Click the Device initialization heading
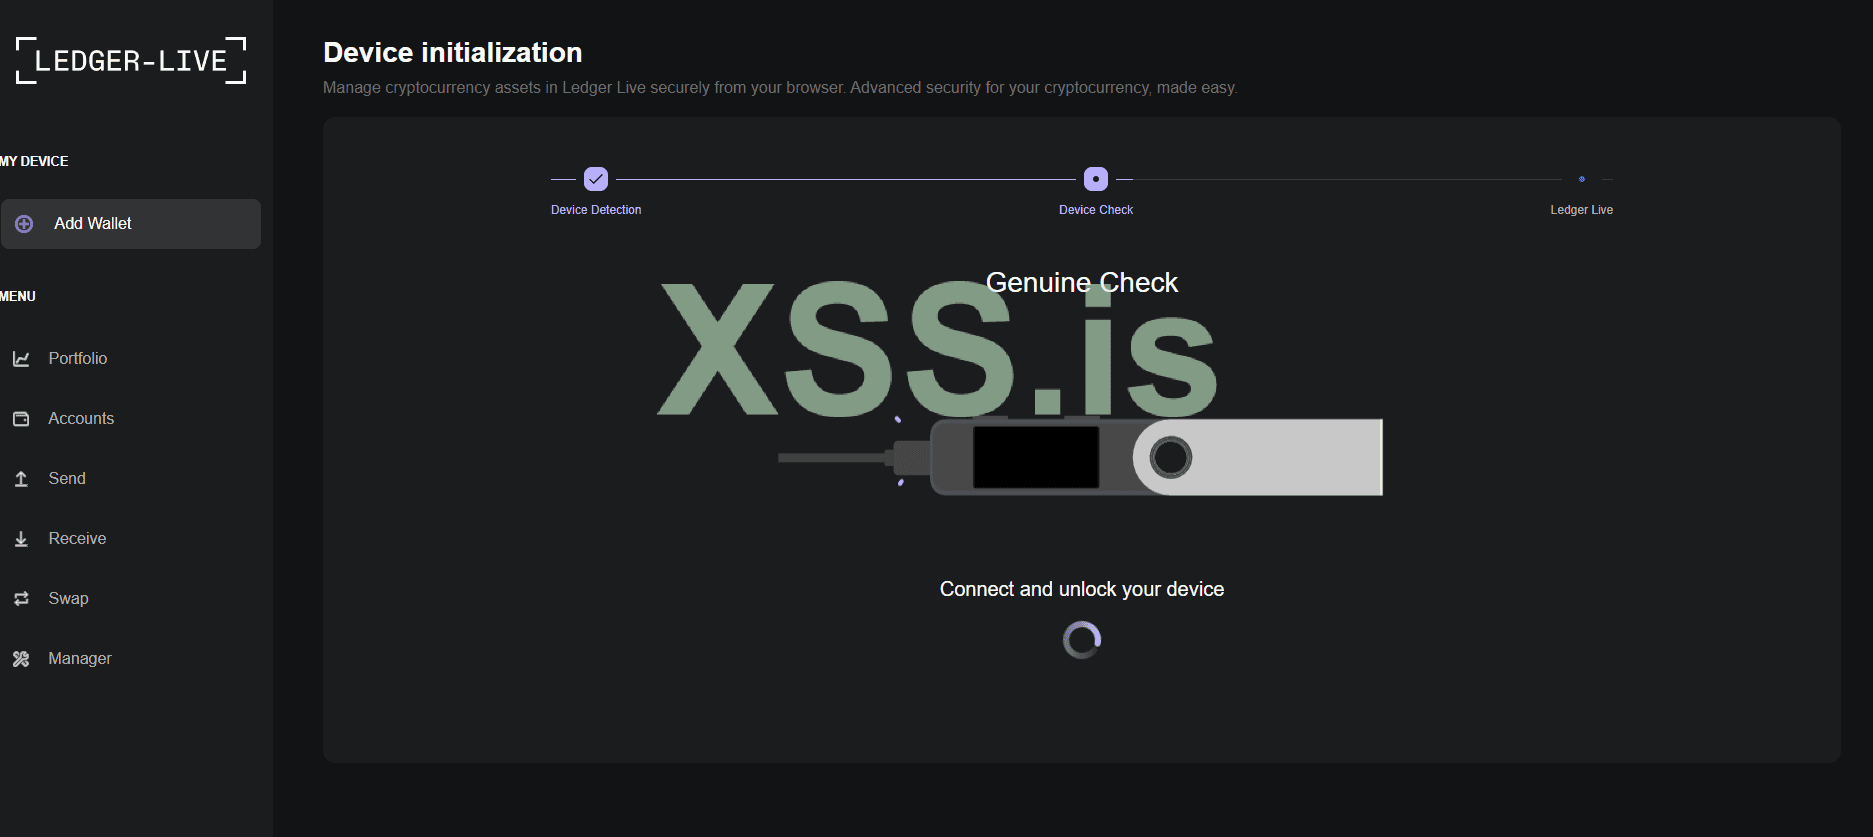Viewport: 1873px width, 837px height. [x=453, y=53]
